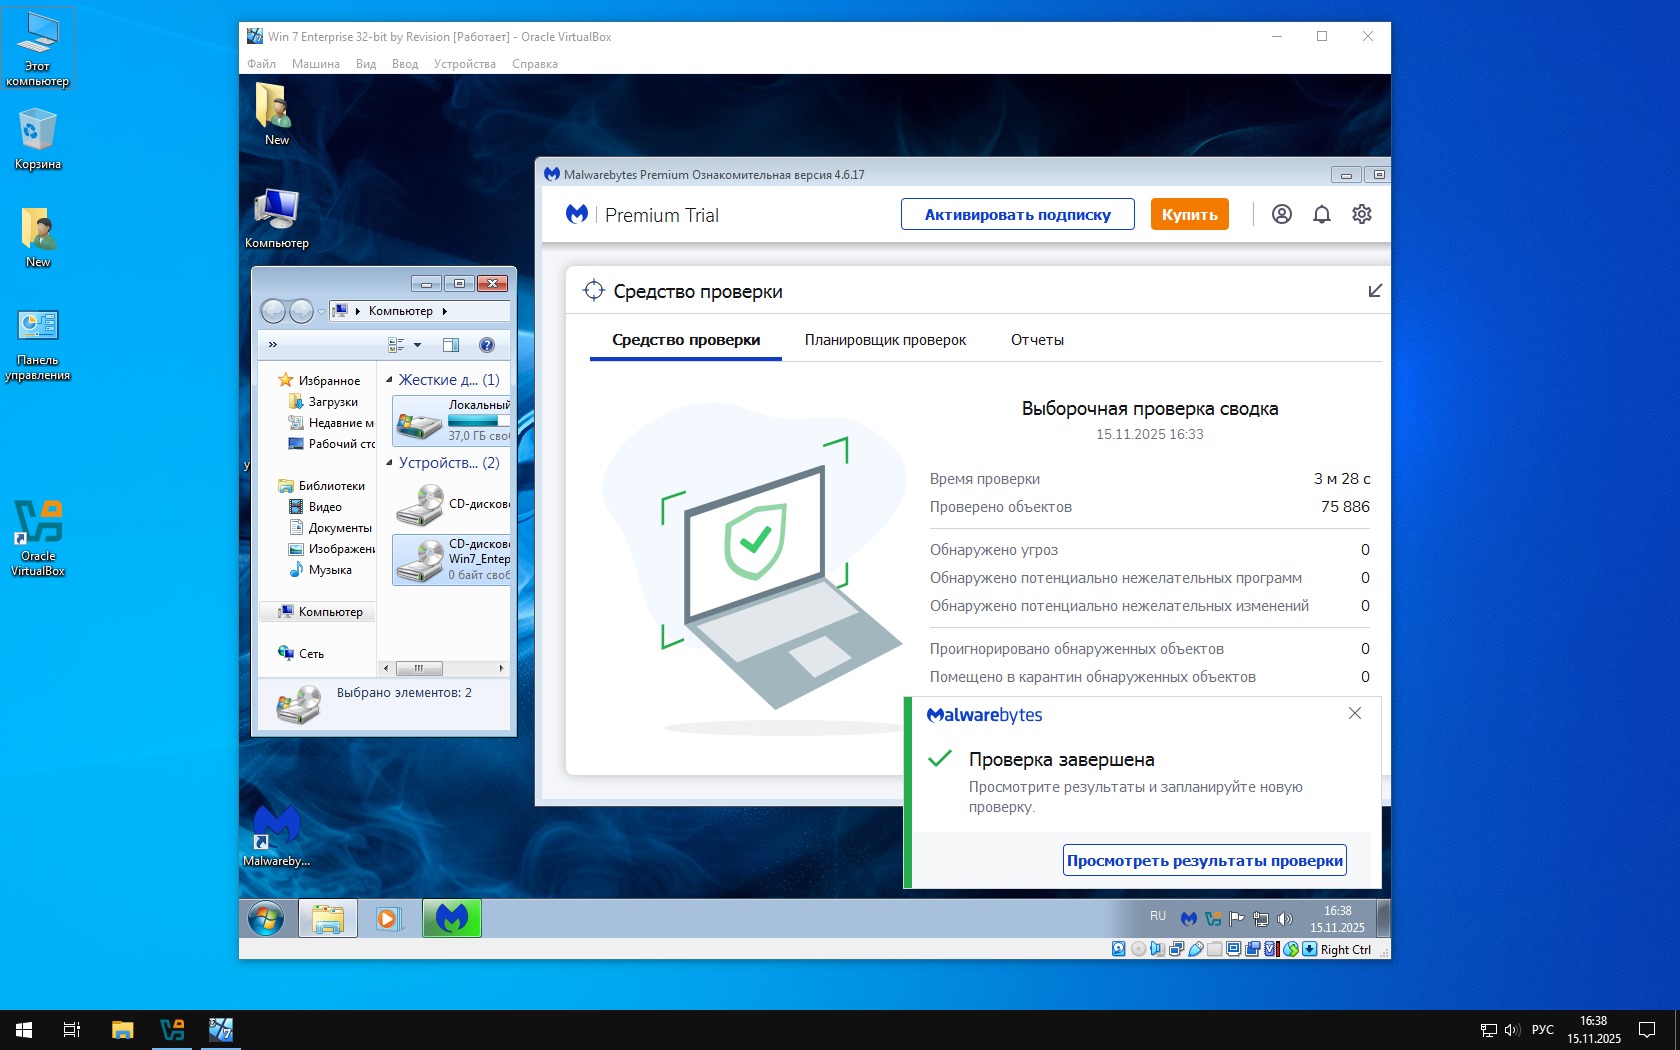Open the Отчеты tab
Viewport: 1680px width, 1050px height.
pyautogui.click(x=1037, y=340)
